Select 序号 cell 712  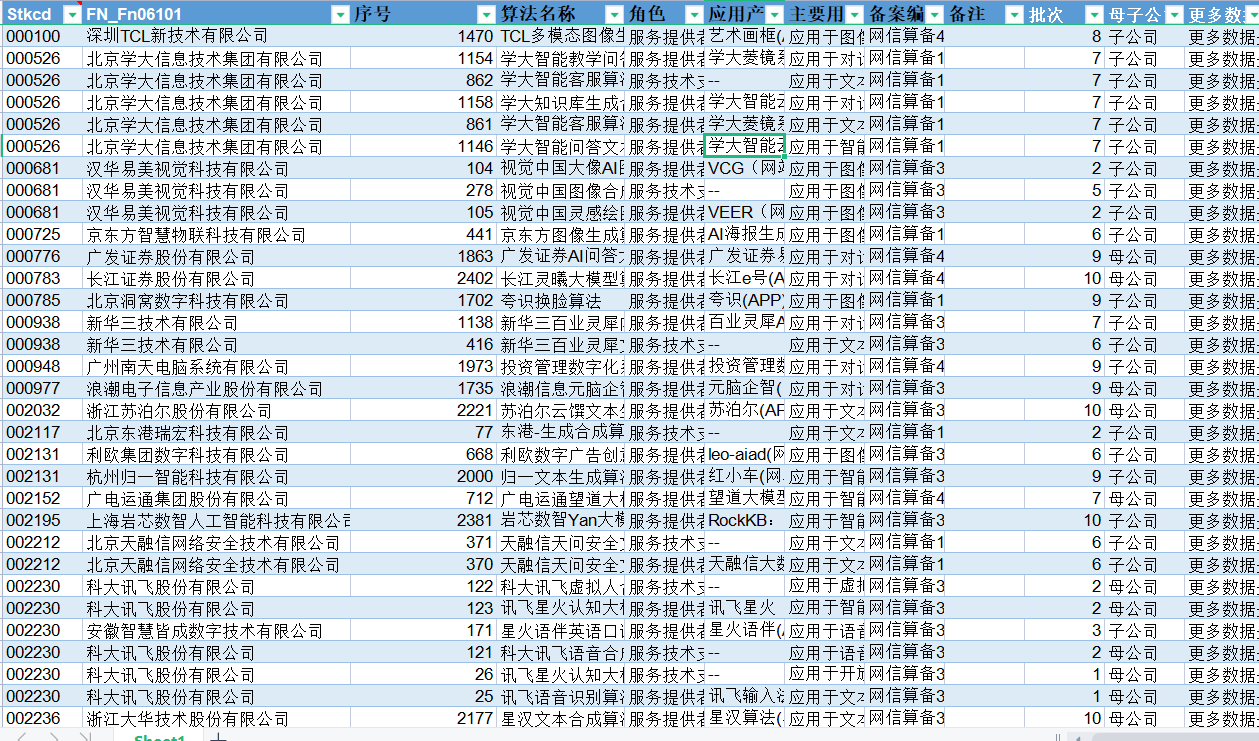tap(424, 498)
